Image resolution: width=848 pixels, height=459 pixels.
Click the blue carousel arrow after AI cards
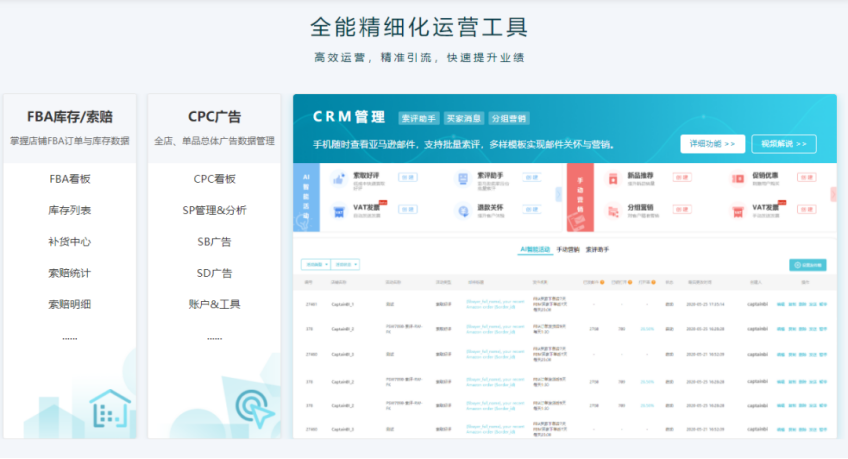point(559,194)
